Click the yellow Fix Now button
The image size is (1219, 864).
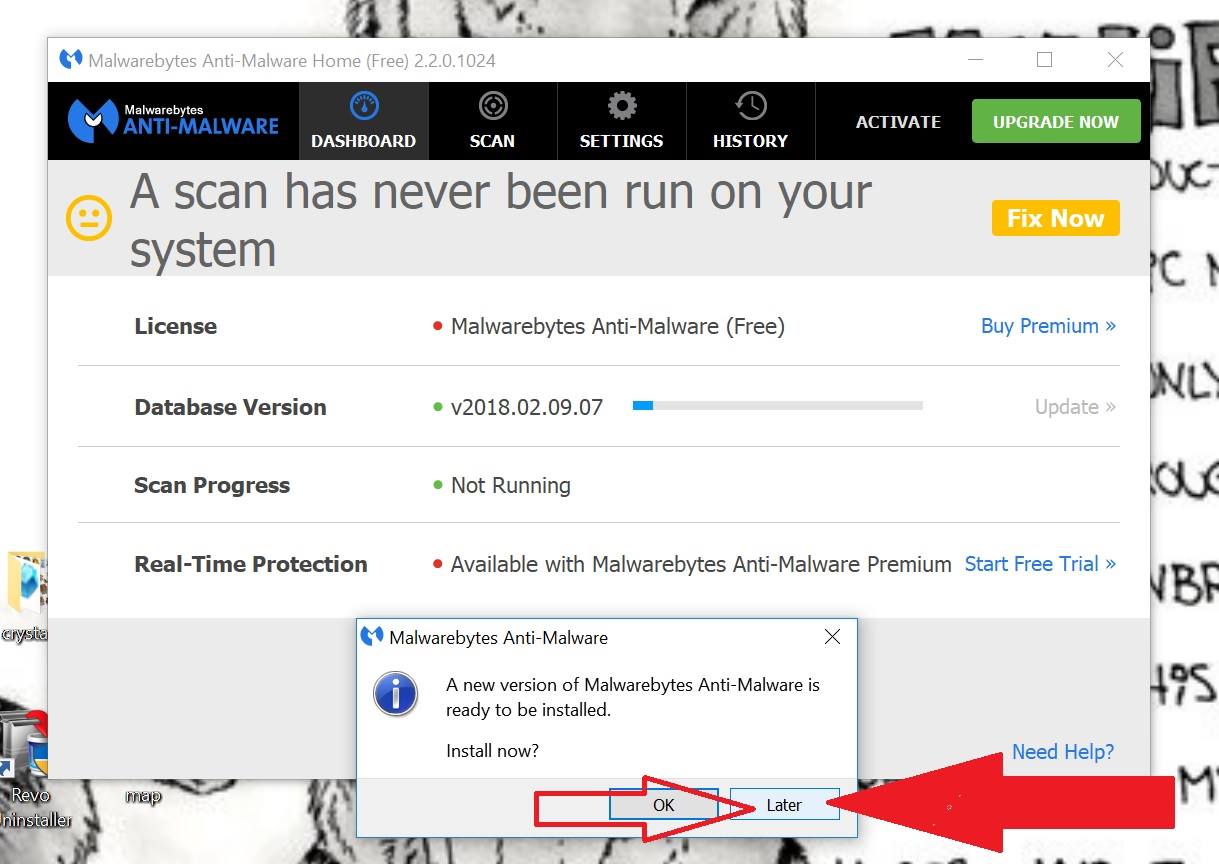(1055, 218)
